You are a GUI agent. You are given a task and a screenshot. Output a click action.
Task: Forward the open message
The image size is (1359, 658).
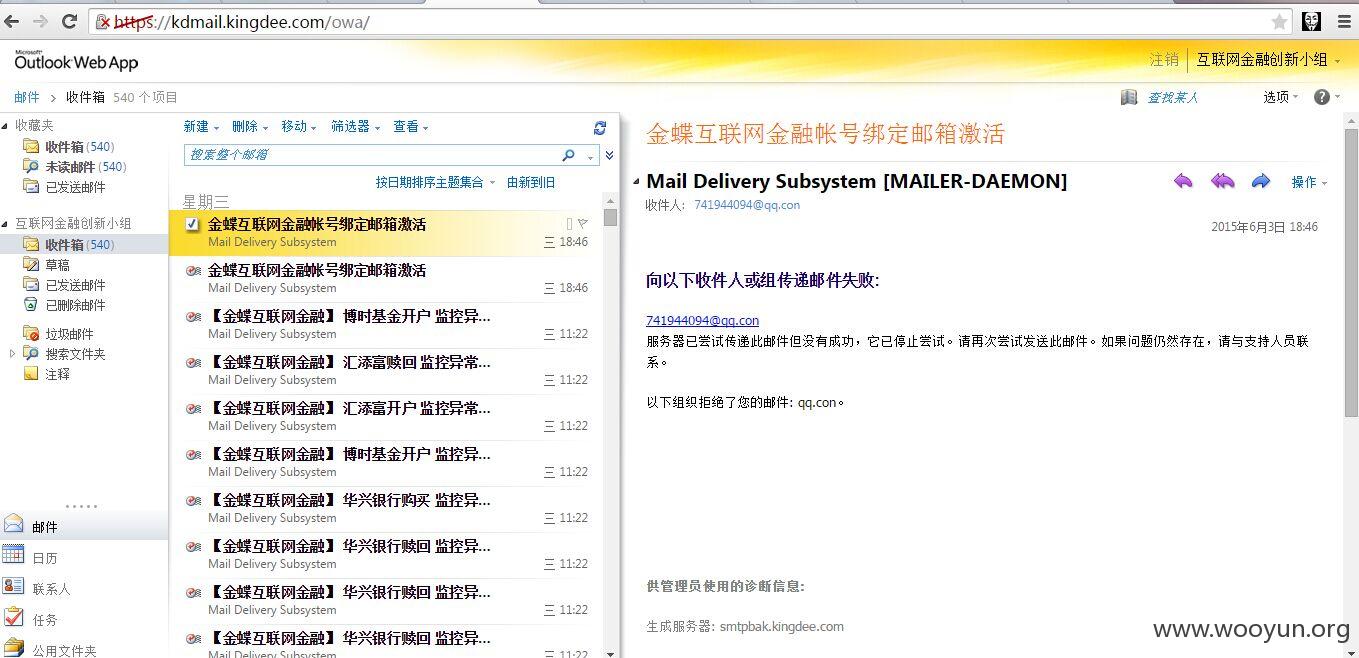tap(1261, 181)
